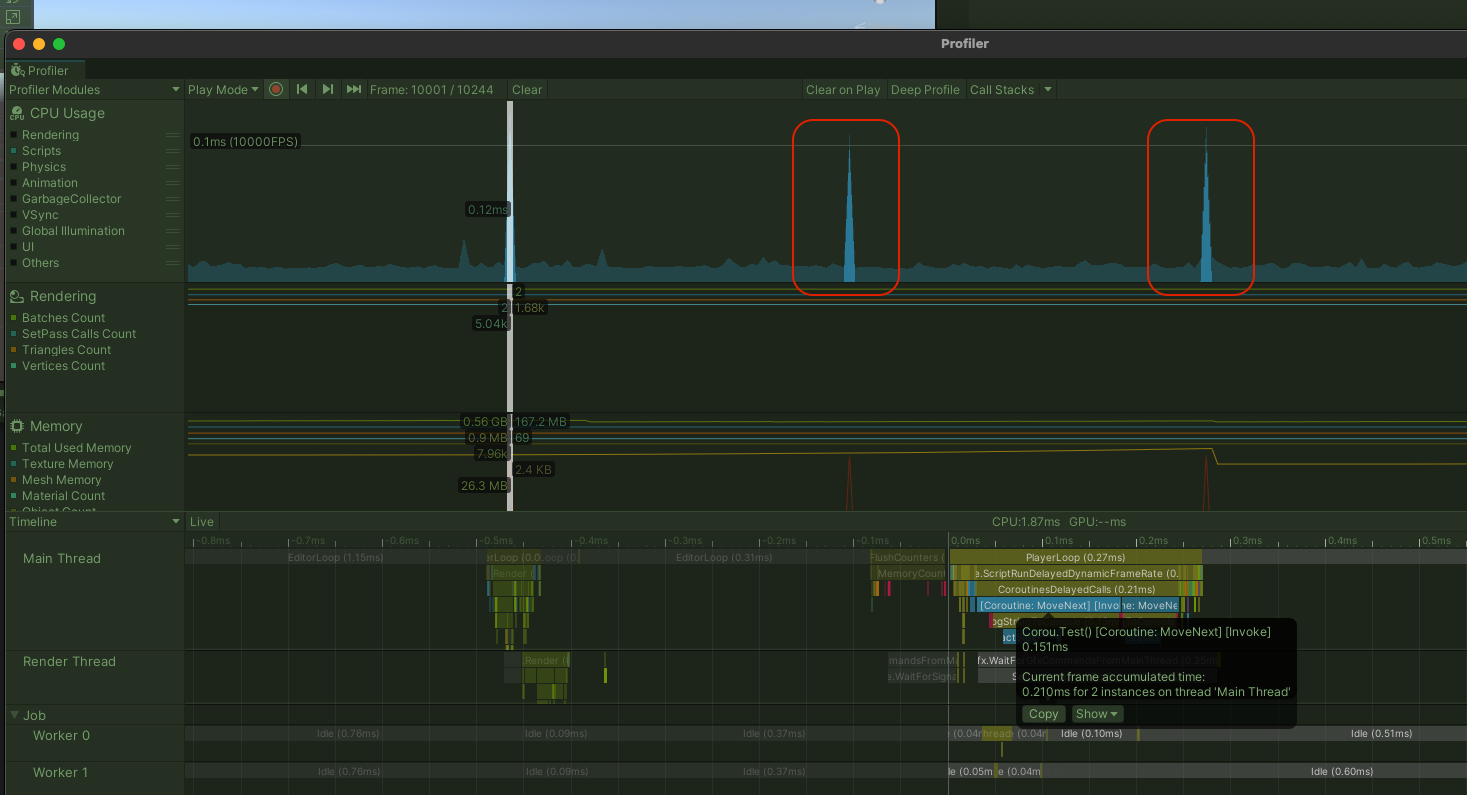This screenshot has height=795, width=1467.
Task: Grab the reorder handle beside VSync
Action: pyautogui.click(x=173, y=215)
